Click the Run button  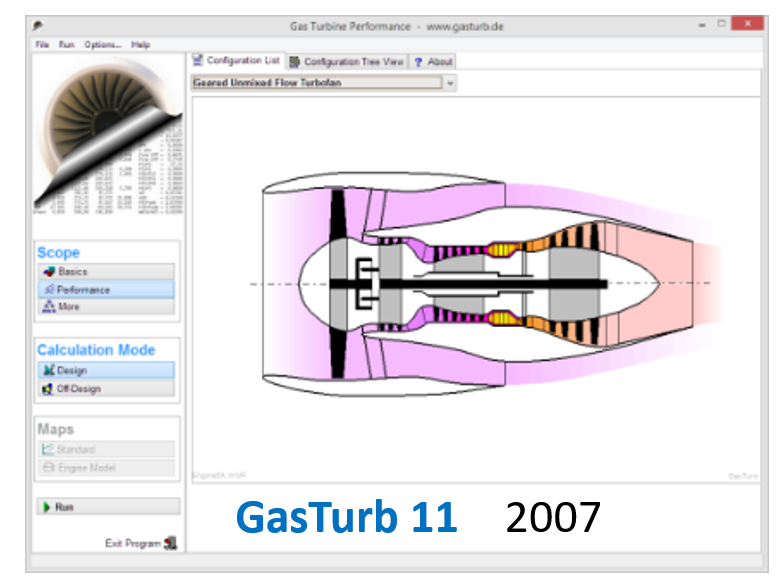coord(108,506)
